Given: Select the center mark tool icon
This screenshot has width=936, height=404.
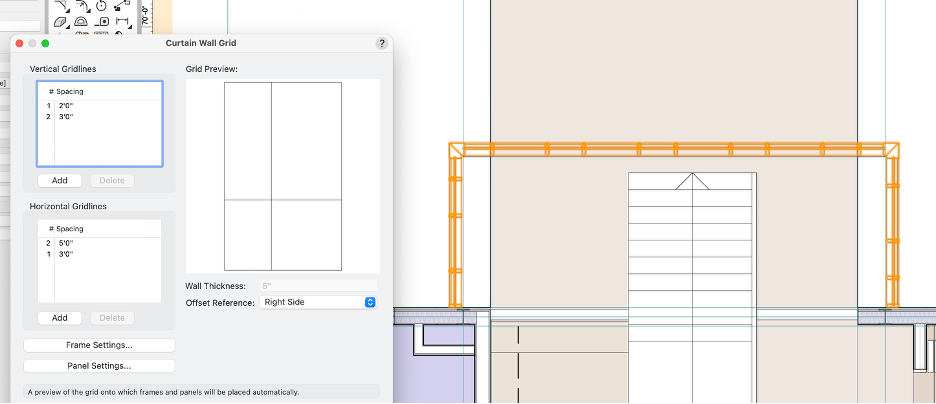Looking at the screenshot, I should coord(103,21).
